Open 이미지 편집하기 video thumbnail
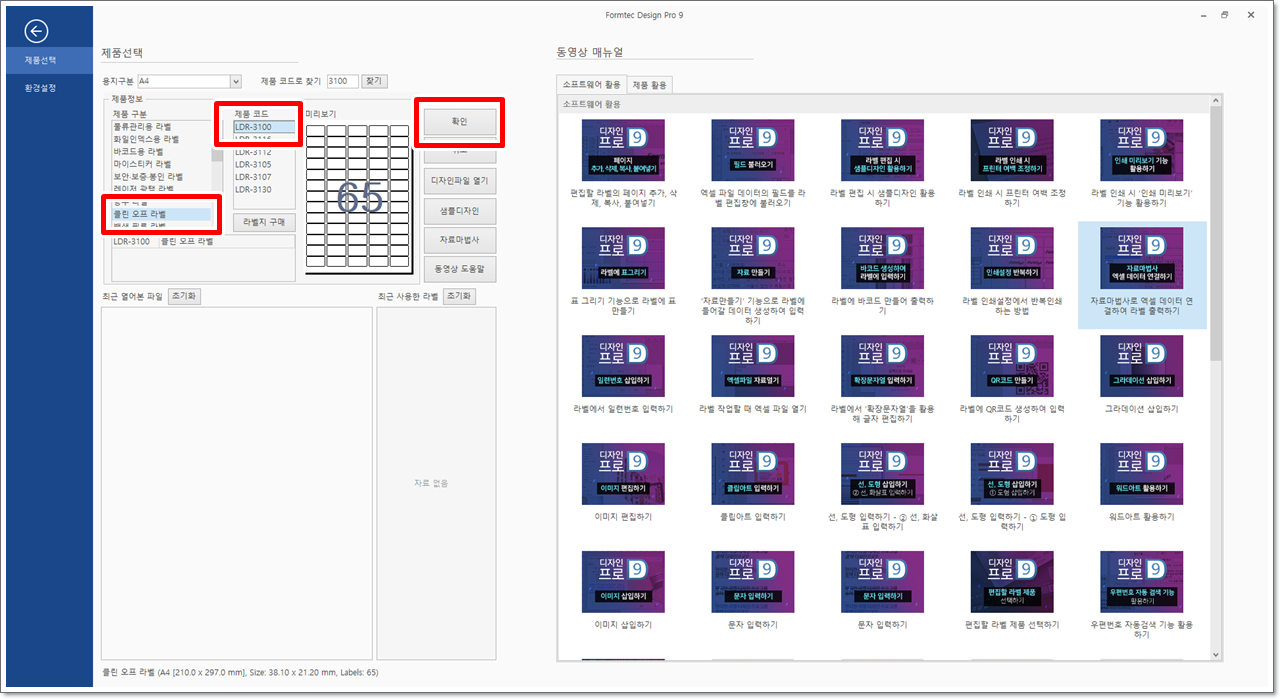This screenshot has height=699, width=1280. coord(623,474)
